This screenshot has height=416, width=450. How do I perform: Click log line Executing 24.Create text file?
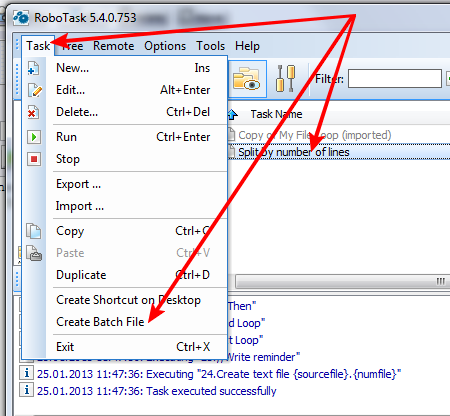pyautogui.click(x=219, y=374)
